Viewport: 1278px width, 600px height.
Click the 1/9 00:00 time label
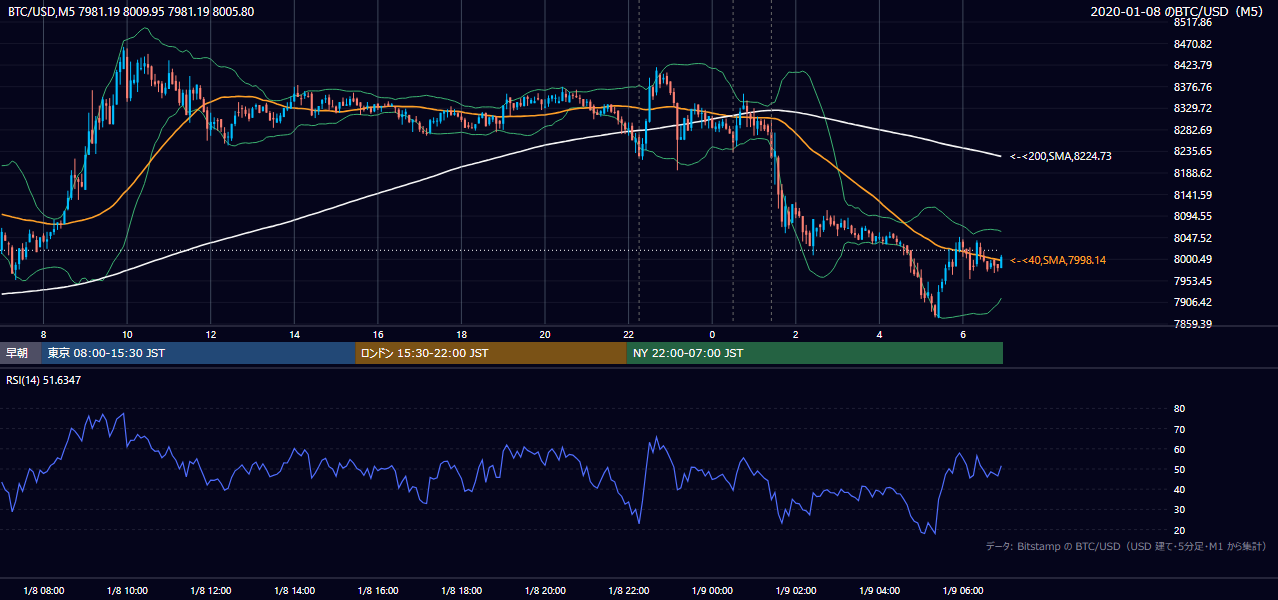pyautogui.click(x=712, y=591)
